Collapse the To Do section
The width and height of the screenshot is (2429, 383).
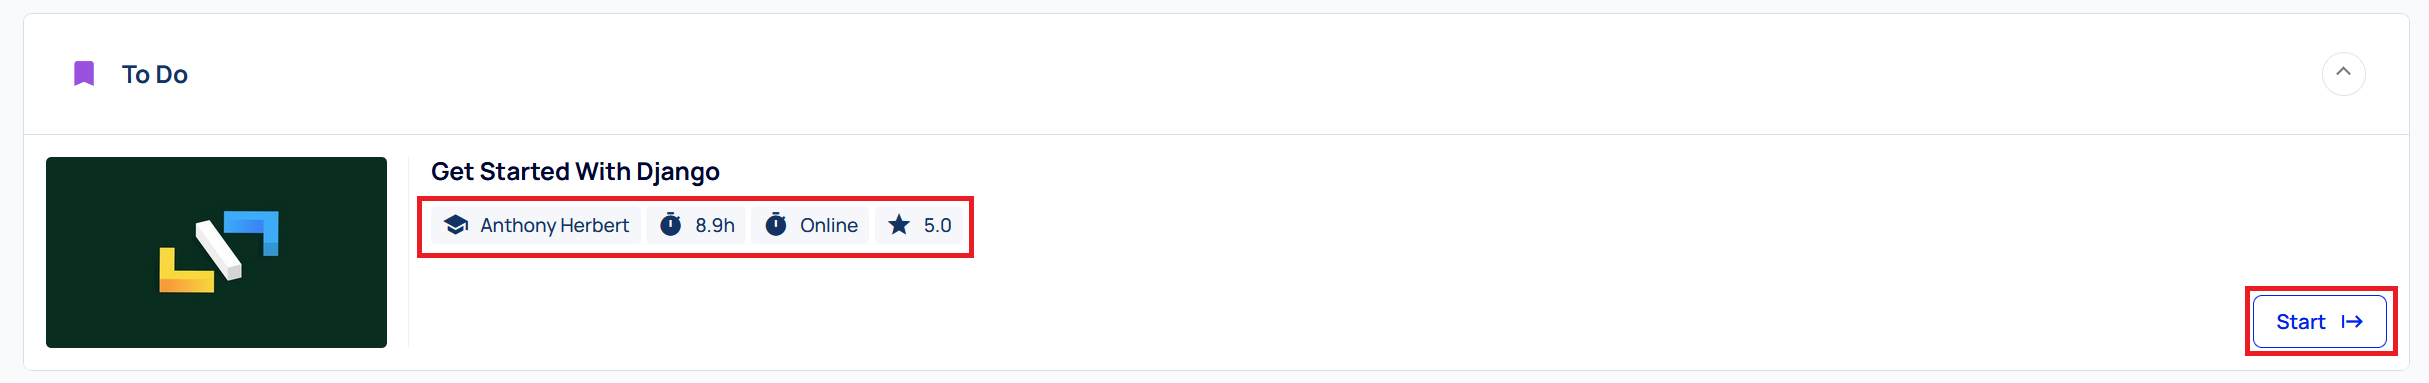tap(2343, 74)
